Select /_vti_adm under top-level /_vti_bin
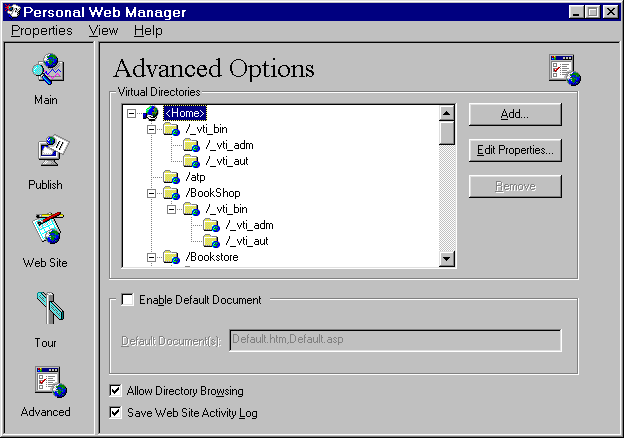 click(x=230, y=145)
